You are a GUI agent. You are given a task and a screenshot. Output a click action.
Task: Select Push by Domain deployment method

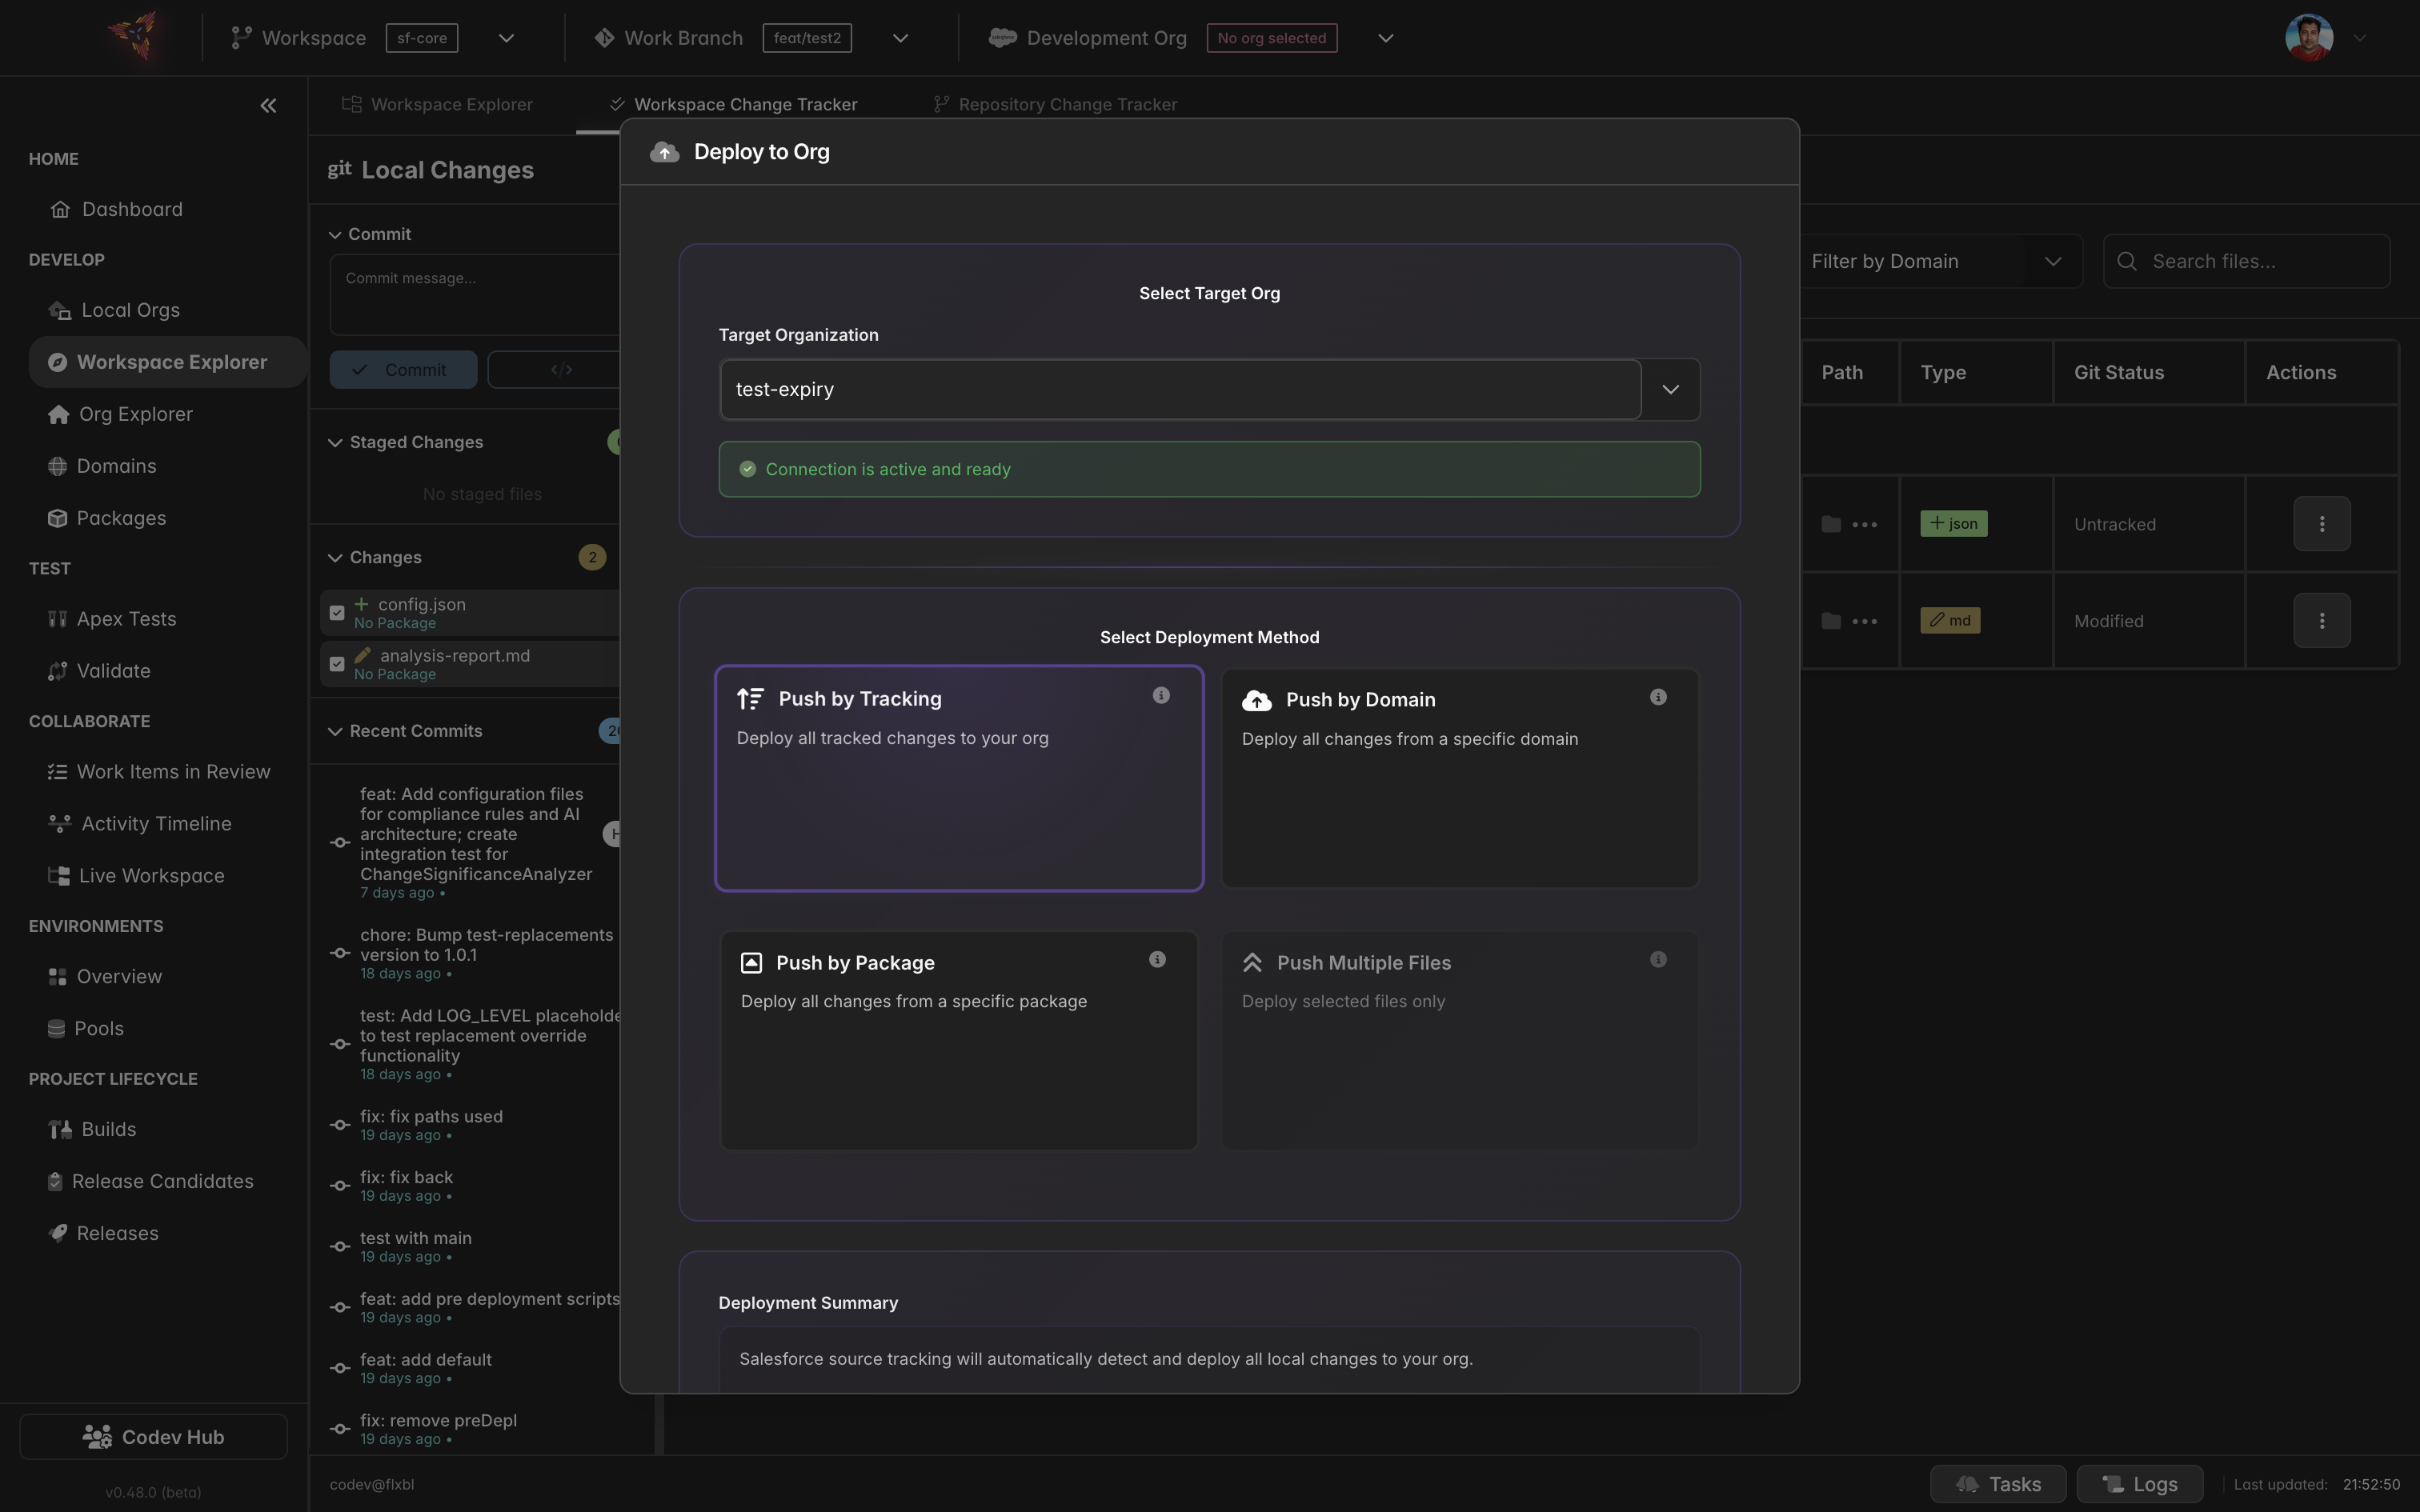[x=1460, y=778]
